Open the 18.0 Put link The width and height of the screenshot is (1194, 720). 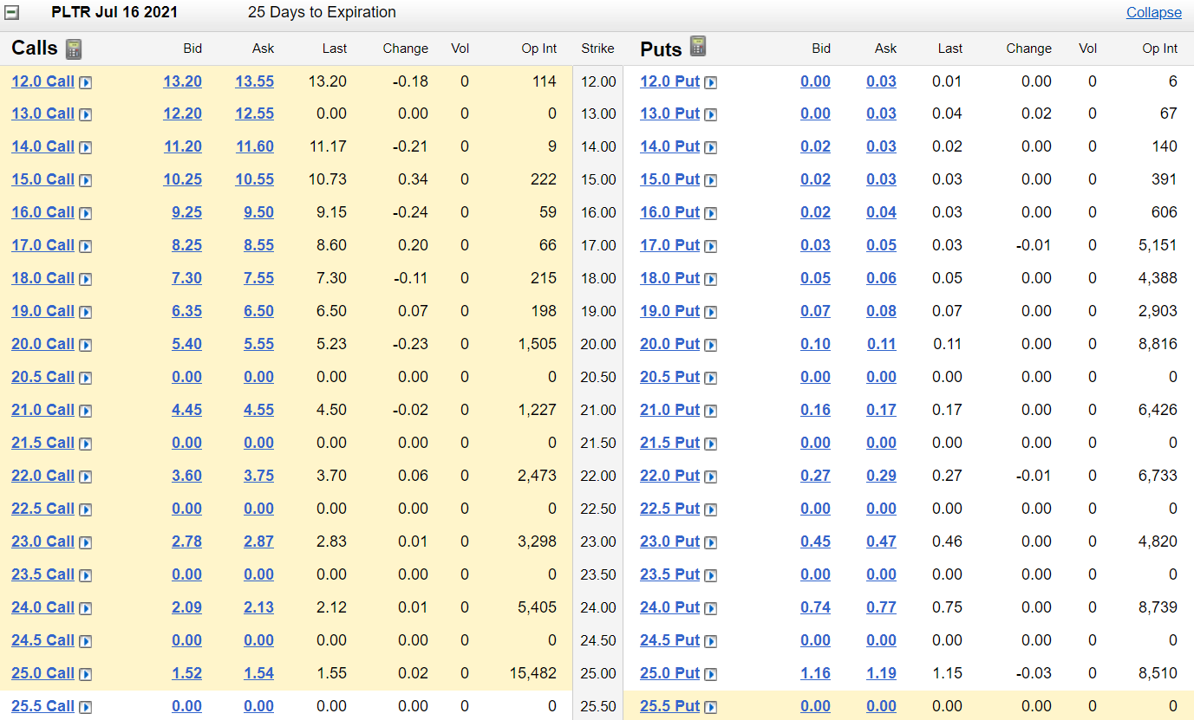point(669,278)
